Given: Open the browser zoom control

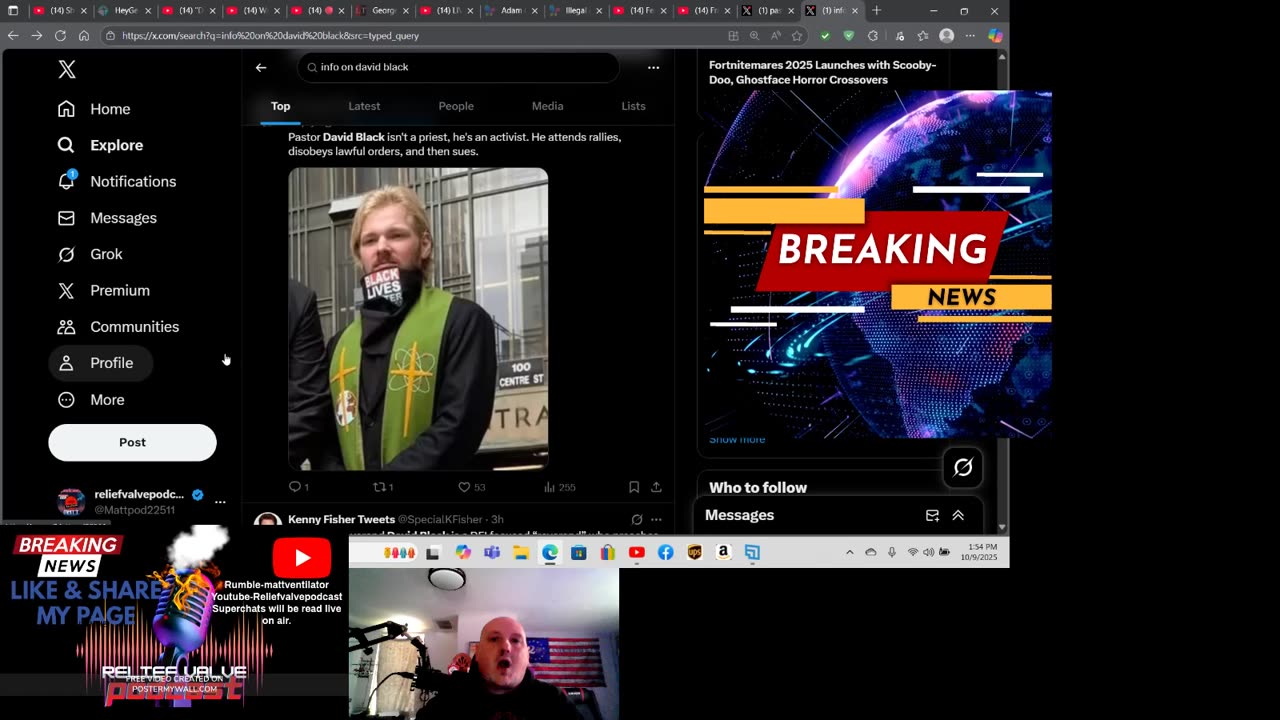Looking at the screenshot, I should point(754,36).
